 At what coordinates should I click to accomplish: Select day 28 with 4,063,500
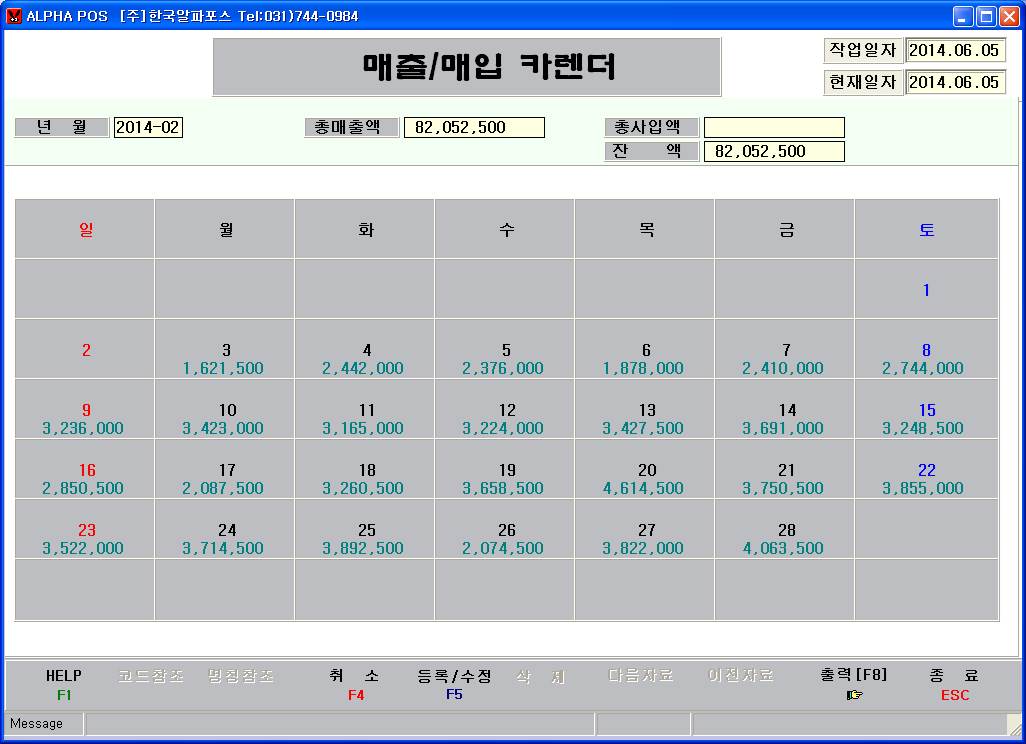[x=785, y=529]
